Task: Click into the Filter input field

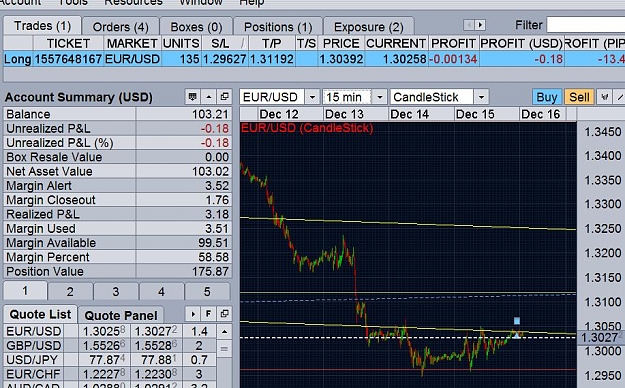Action: (586, 25)
